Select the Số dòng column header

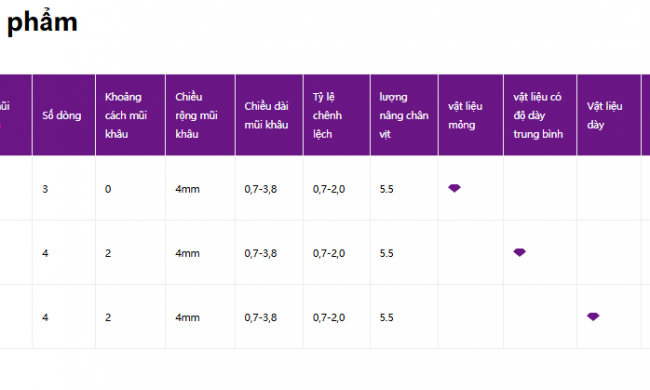coord(64,115)
